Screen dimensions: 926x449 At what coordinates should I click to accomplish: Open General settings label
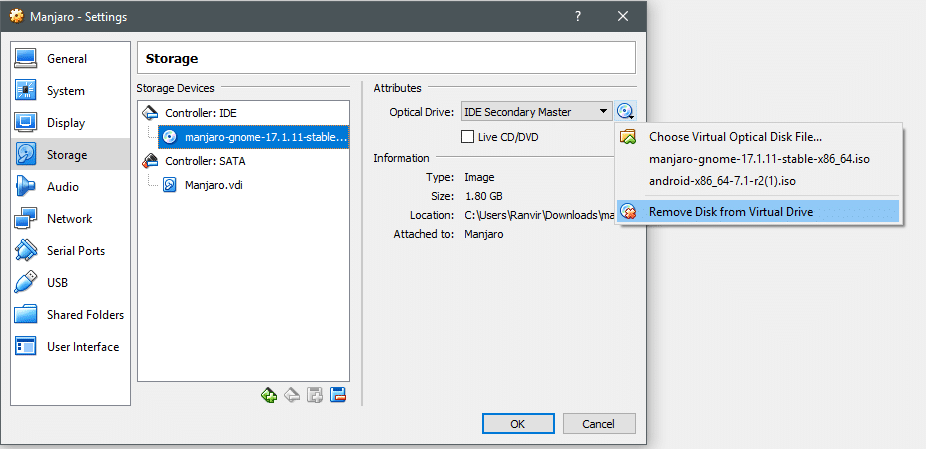tap(67, 58)
